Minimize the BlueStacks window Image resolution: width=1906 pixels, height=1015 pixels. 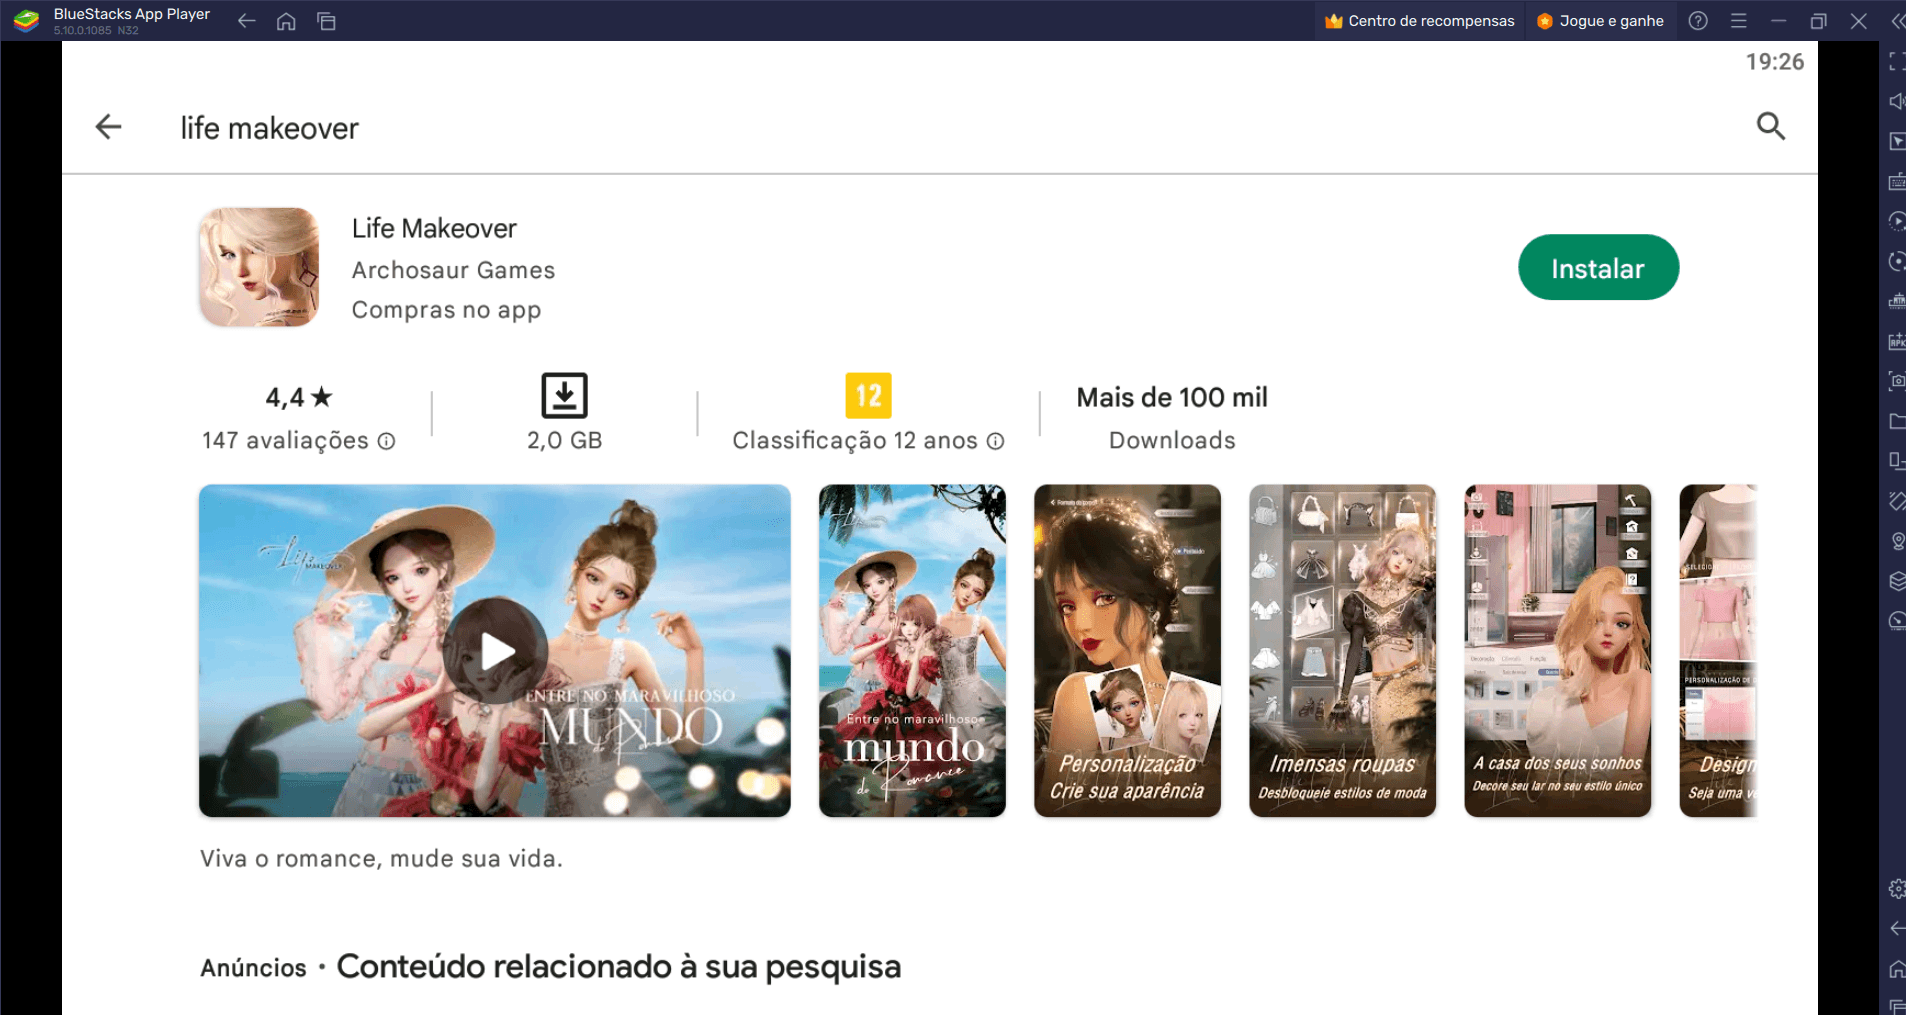(1778, 21)
